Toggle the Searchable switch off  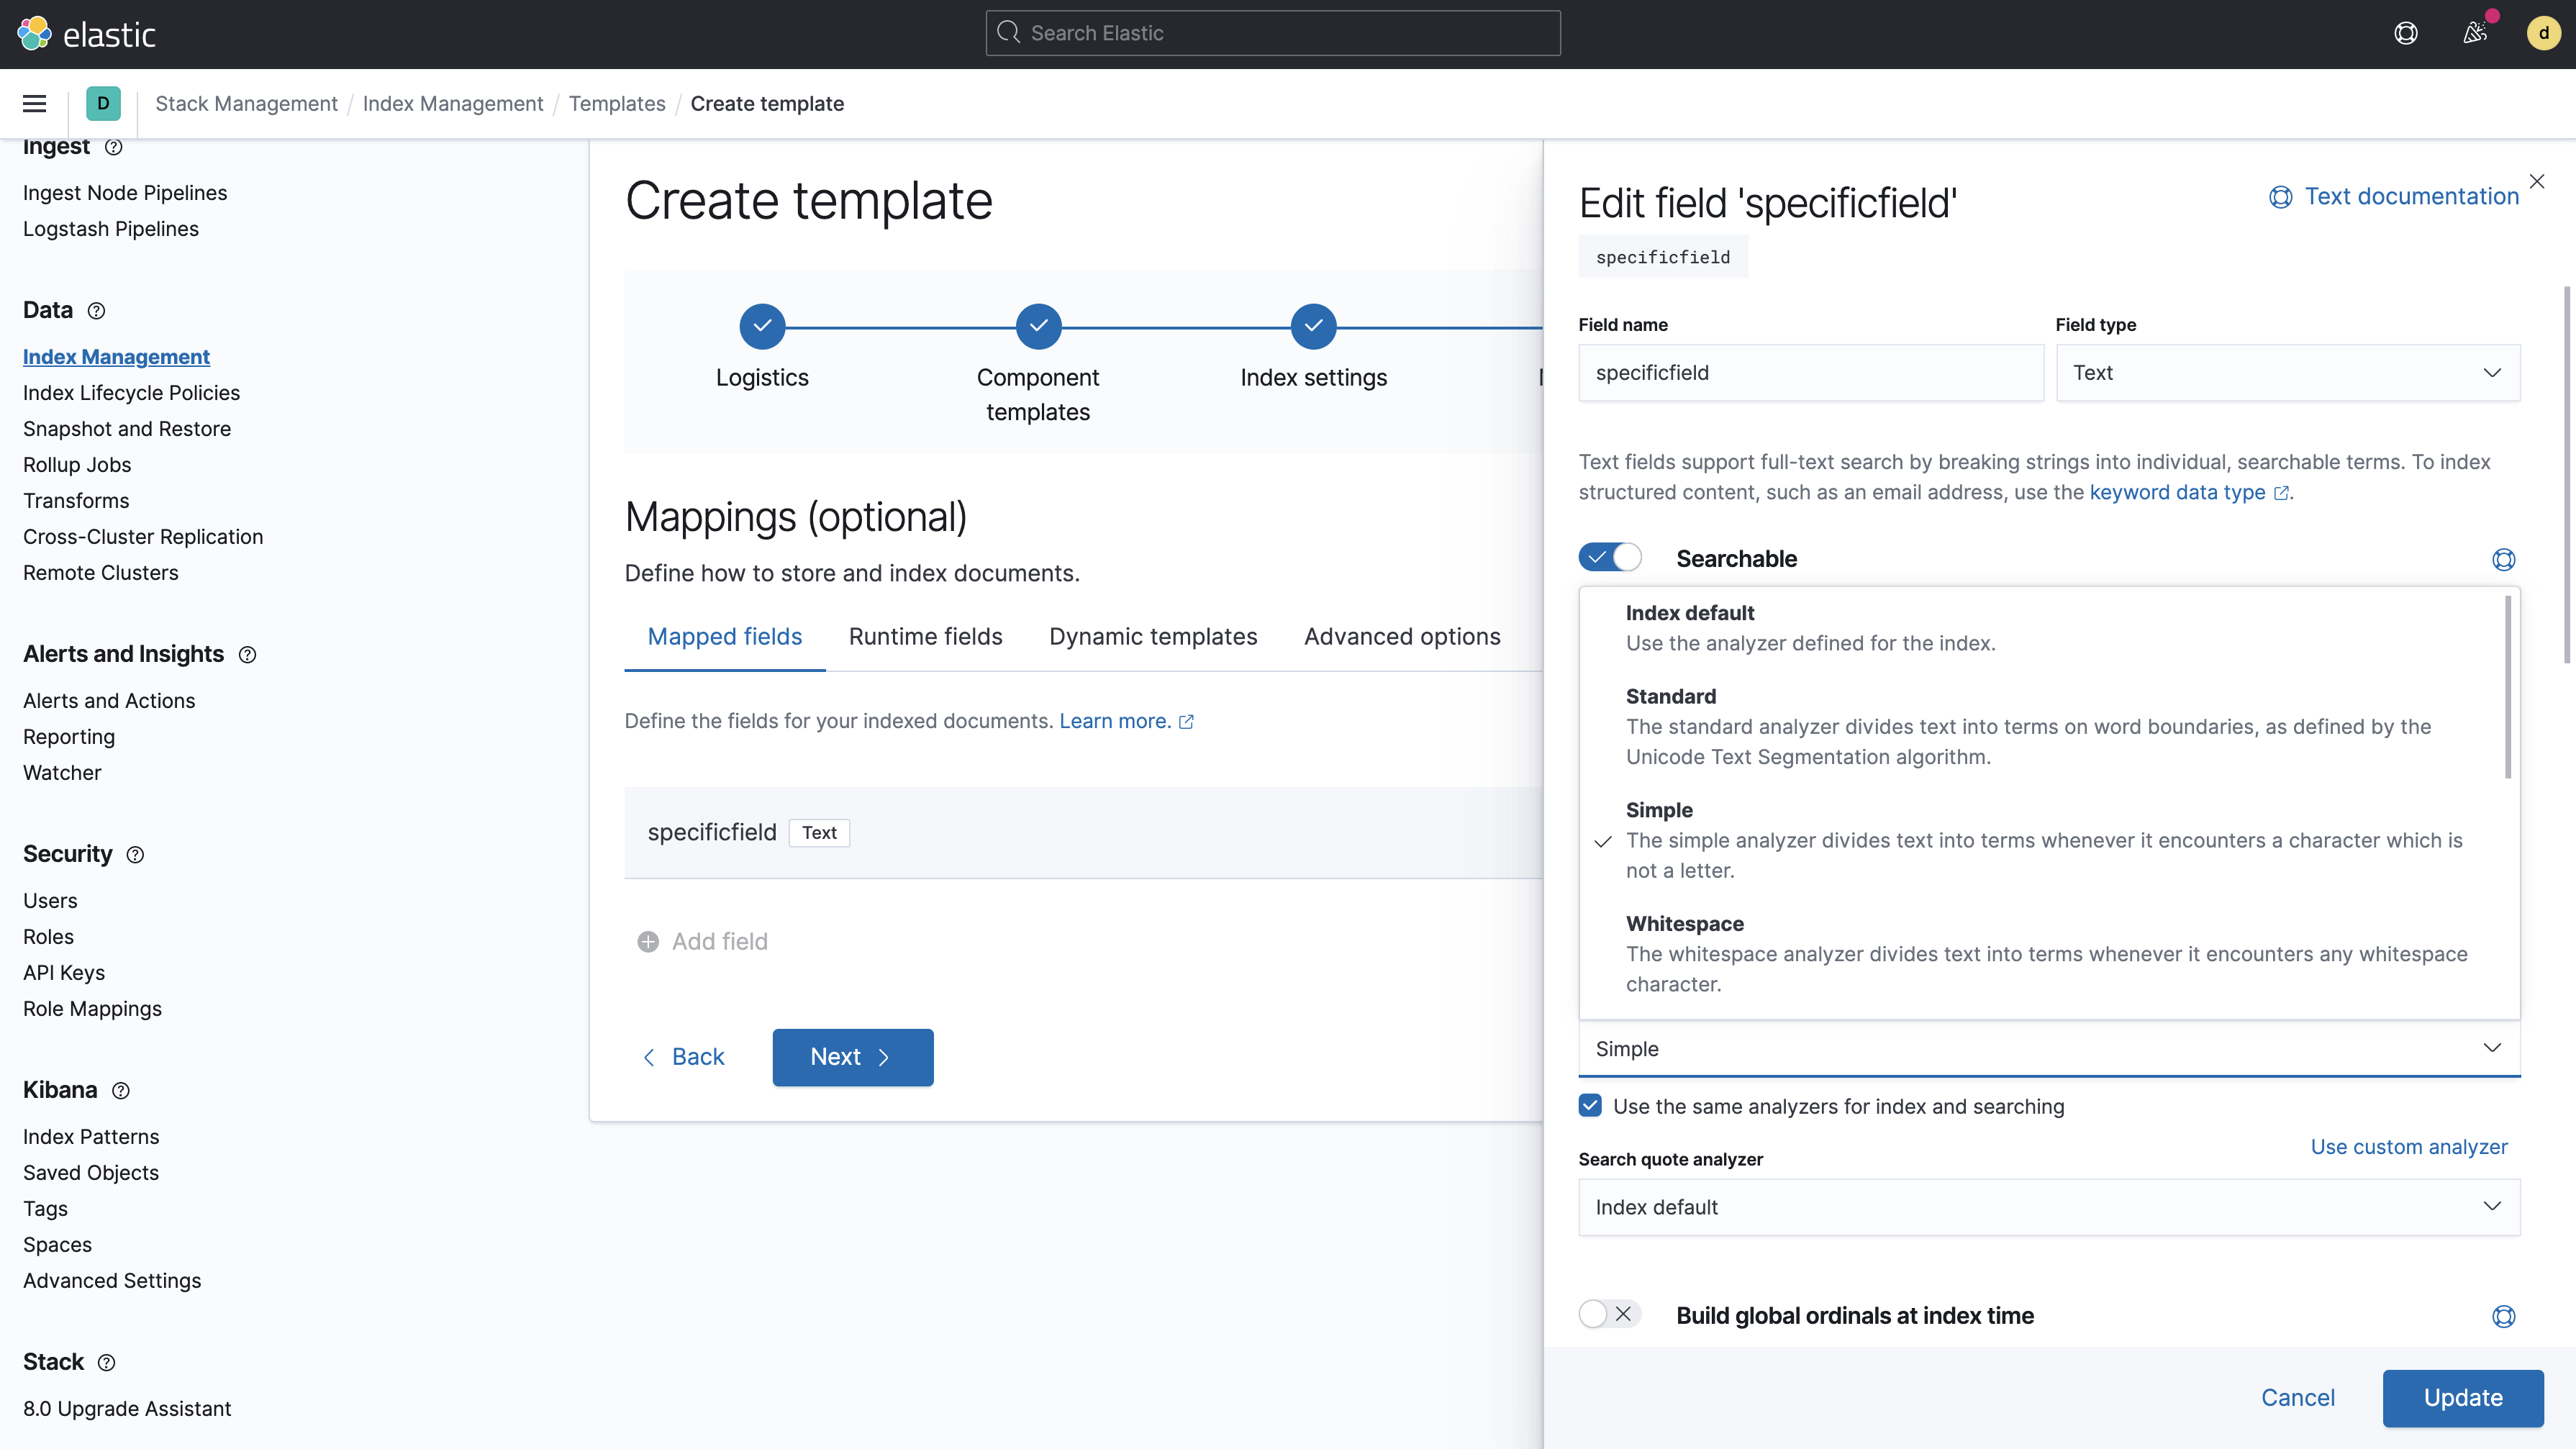[1610, 557]
